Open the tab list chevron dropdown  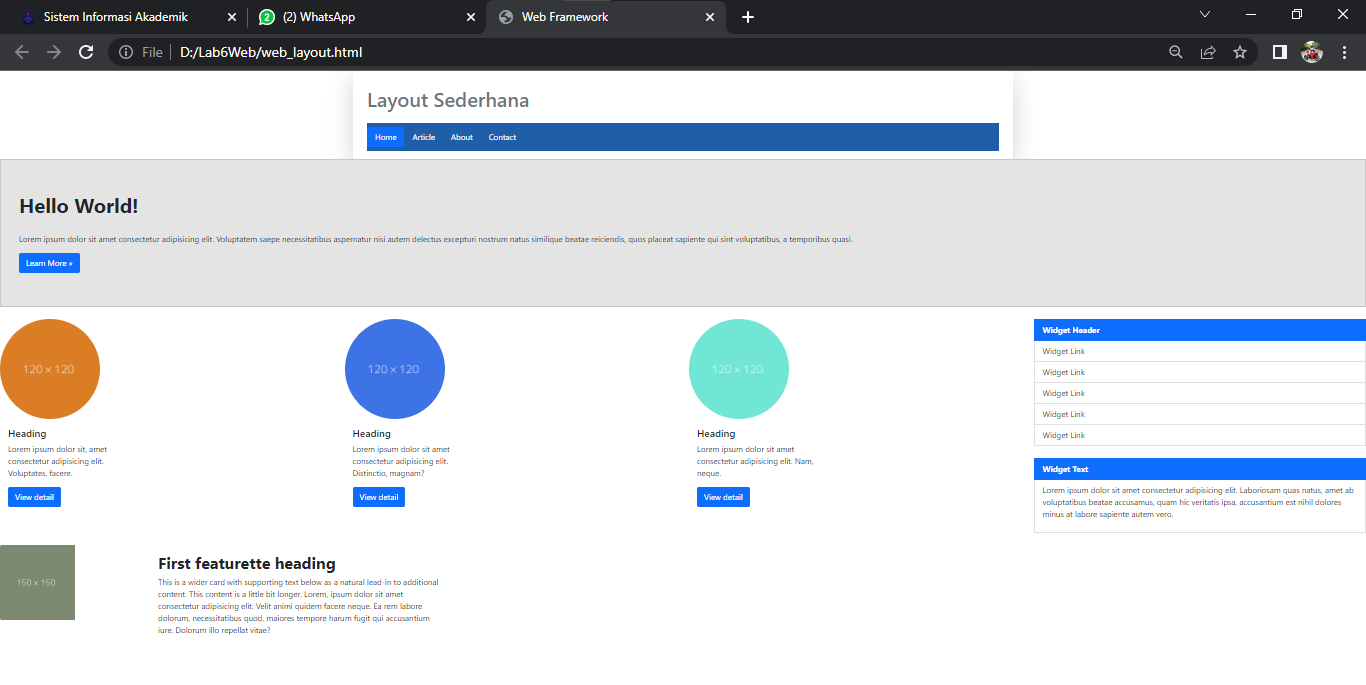click(x=1205, y=14)
